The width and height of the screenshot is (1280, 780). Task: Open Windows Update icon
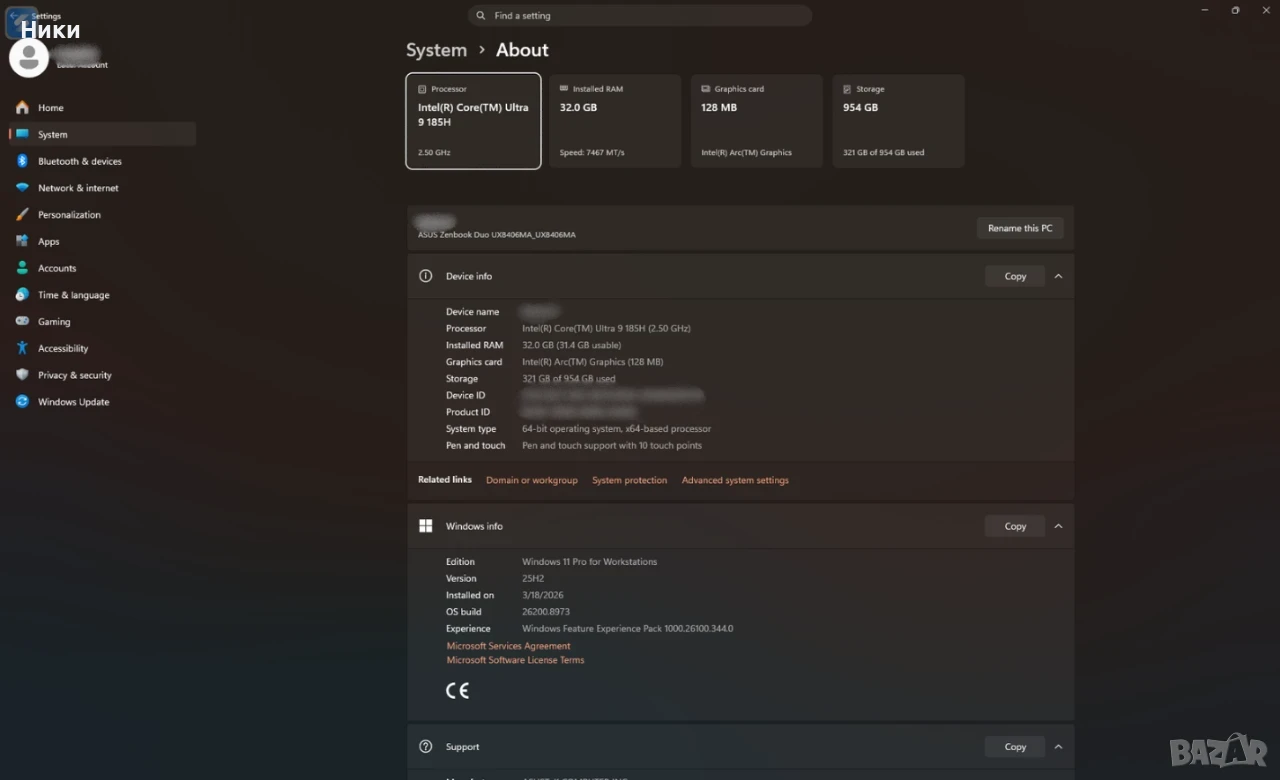(22, 402)
